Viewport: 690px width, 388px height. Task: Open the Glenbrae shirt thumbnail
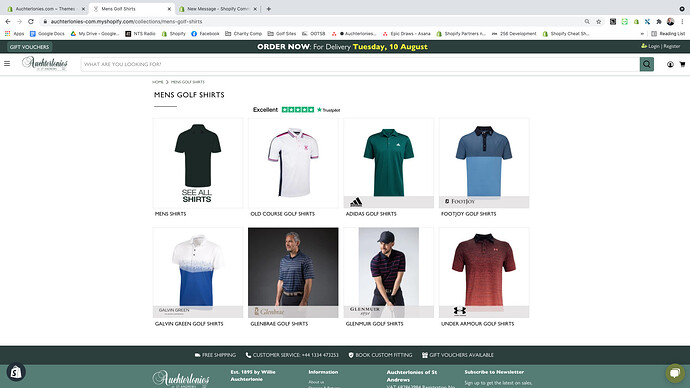click(x=293, y=272)
